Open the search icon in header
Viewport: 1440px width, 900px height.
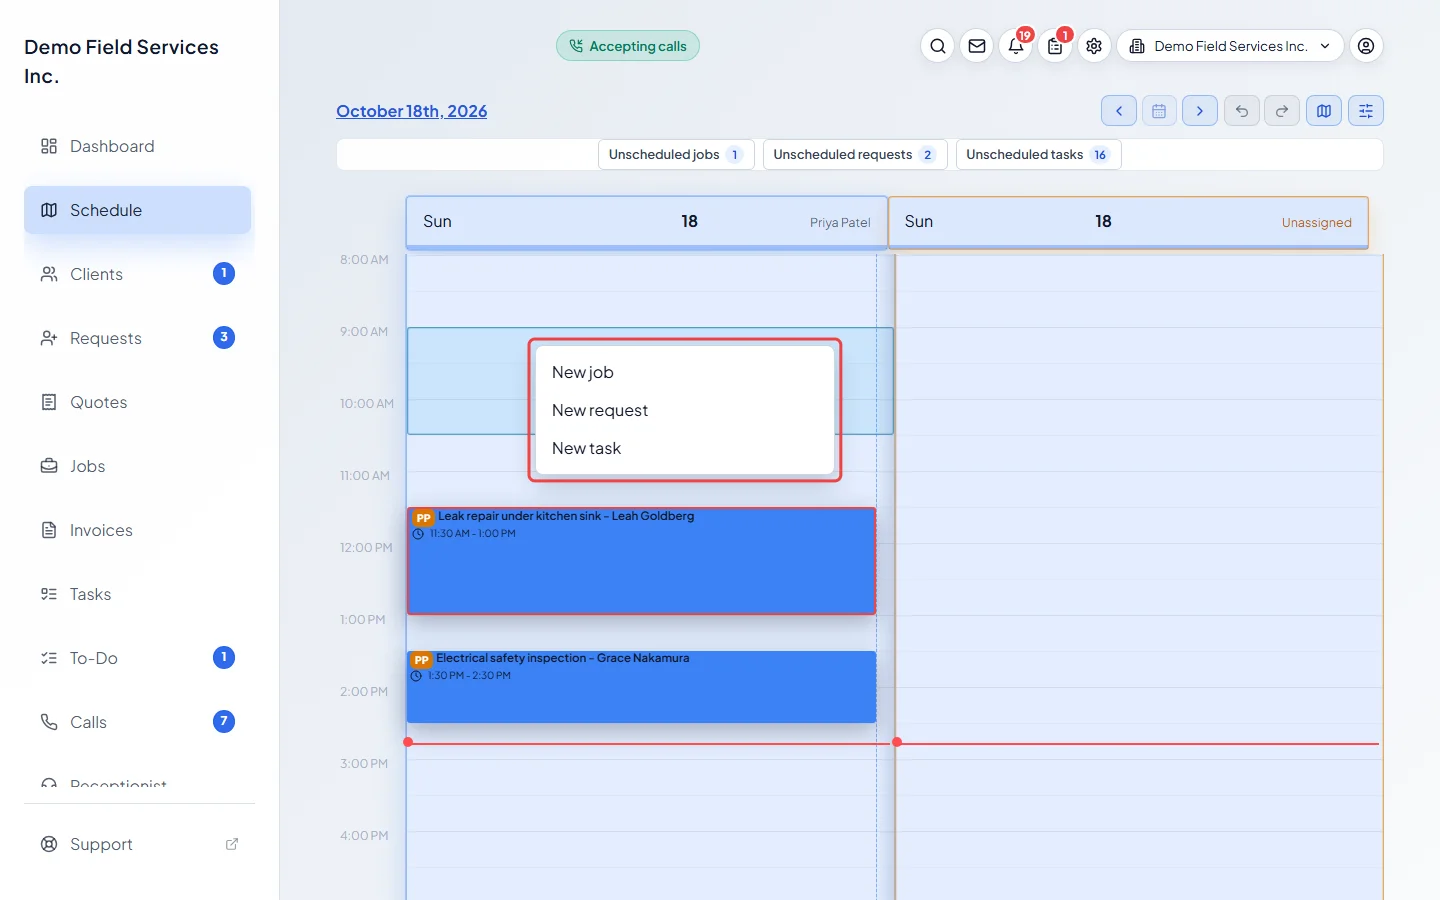pos(937,46)
